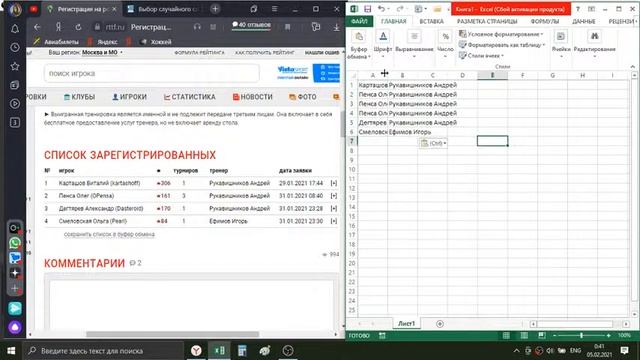640x360 pixels.
Task: Go back in the browser
Action: (38, 27)
